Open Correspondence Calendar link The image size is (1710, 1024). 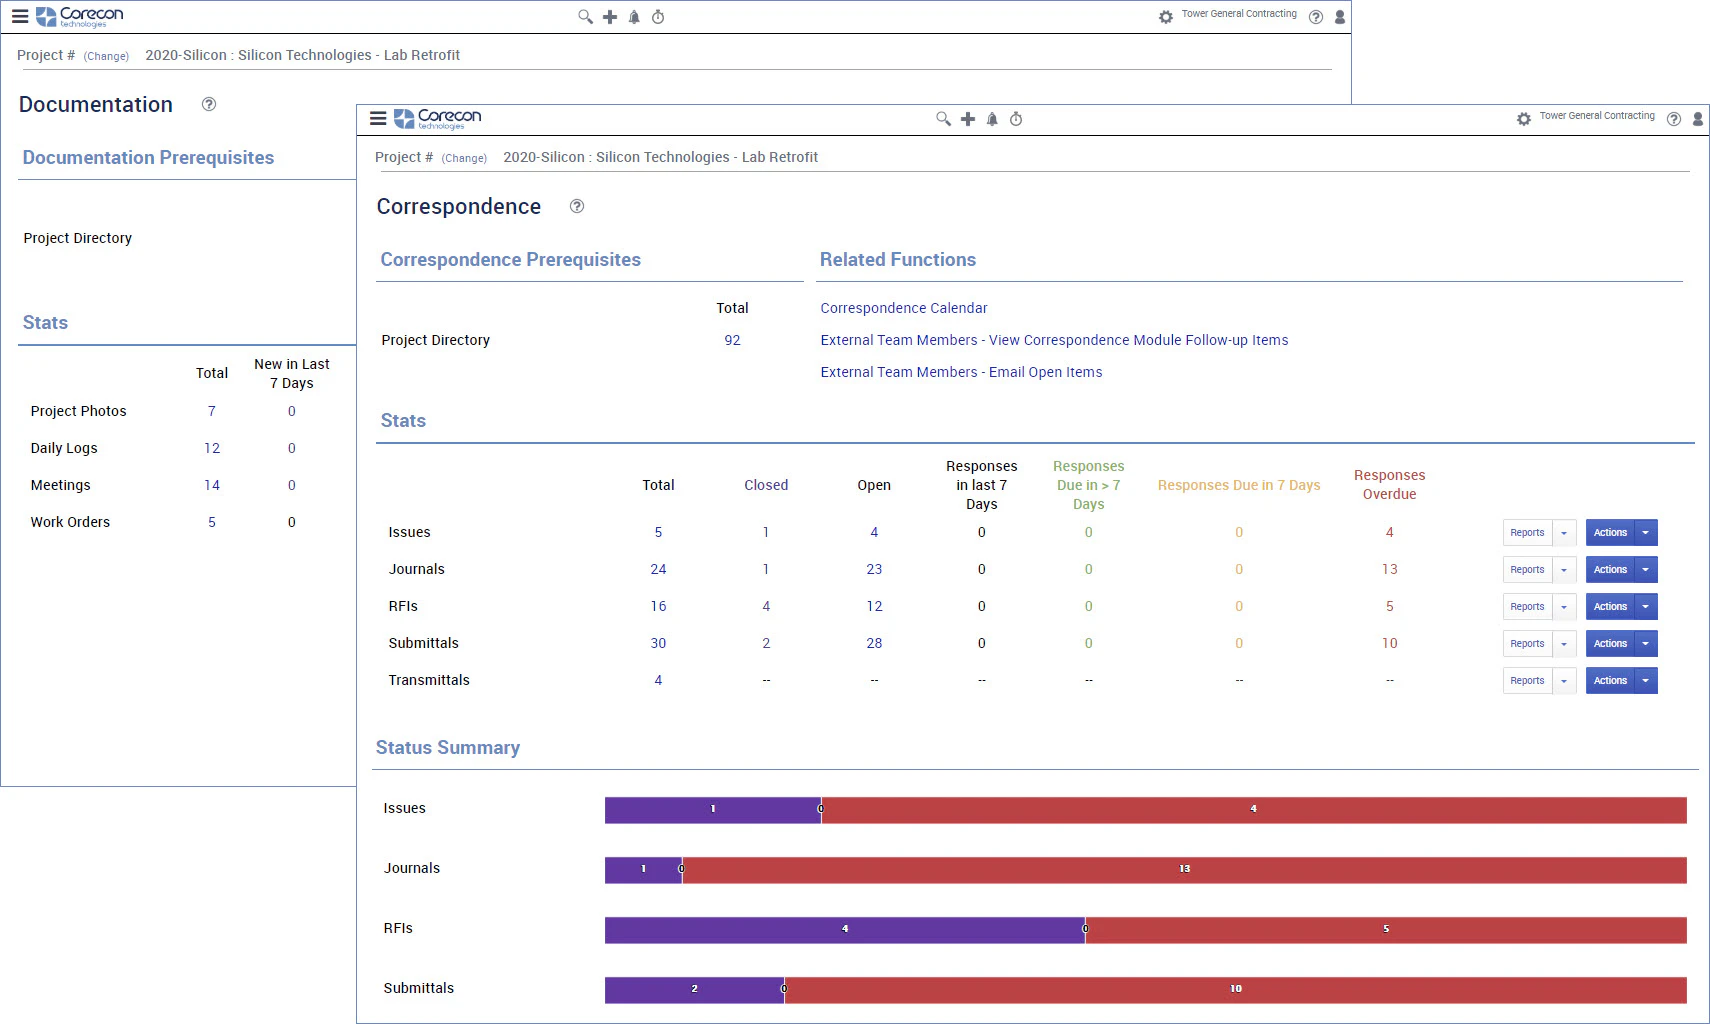904,308
